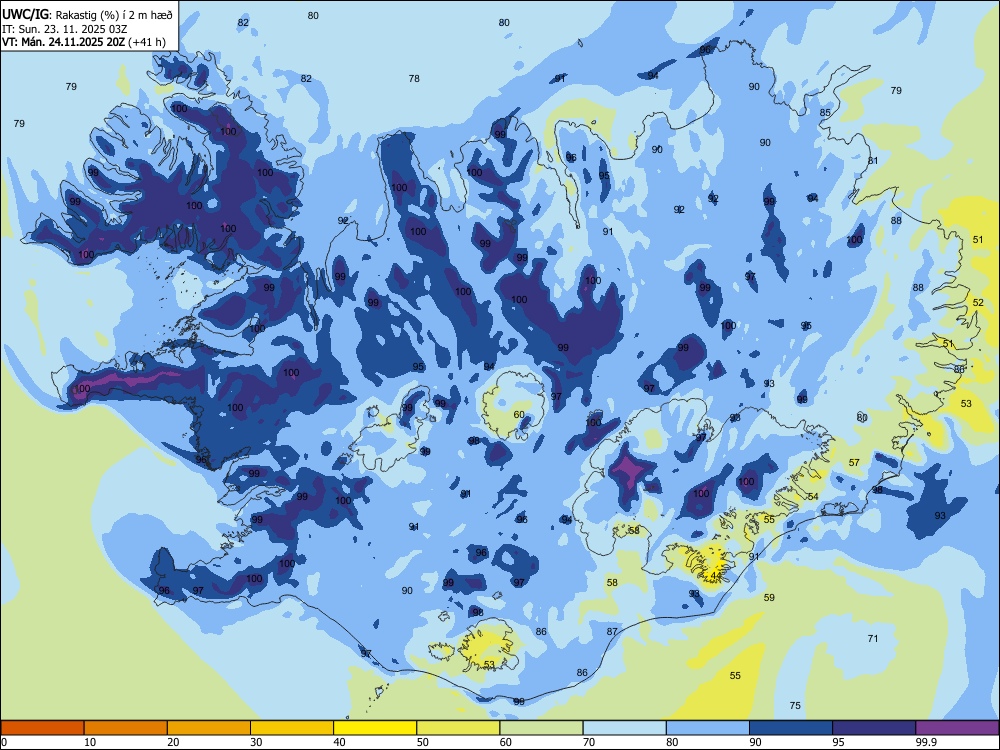Click the '44' value on the yellow patch
Screen dimensions: 1000x750
[716, 576]
